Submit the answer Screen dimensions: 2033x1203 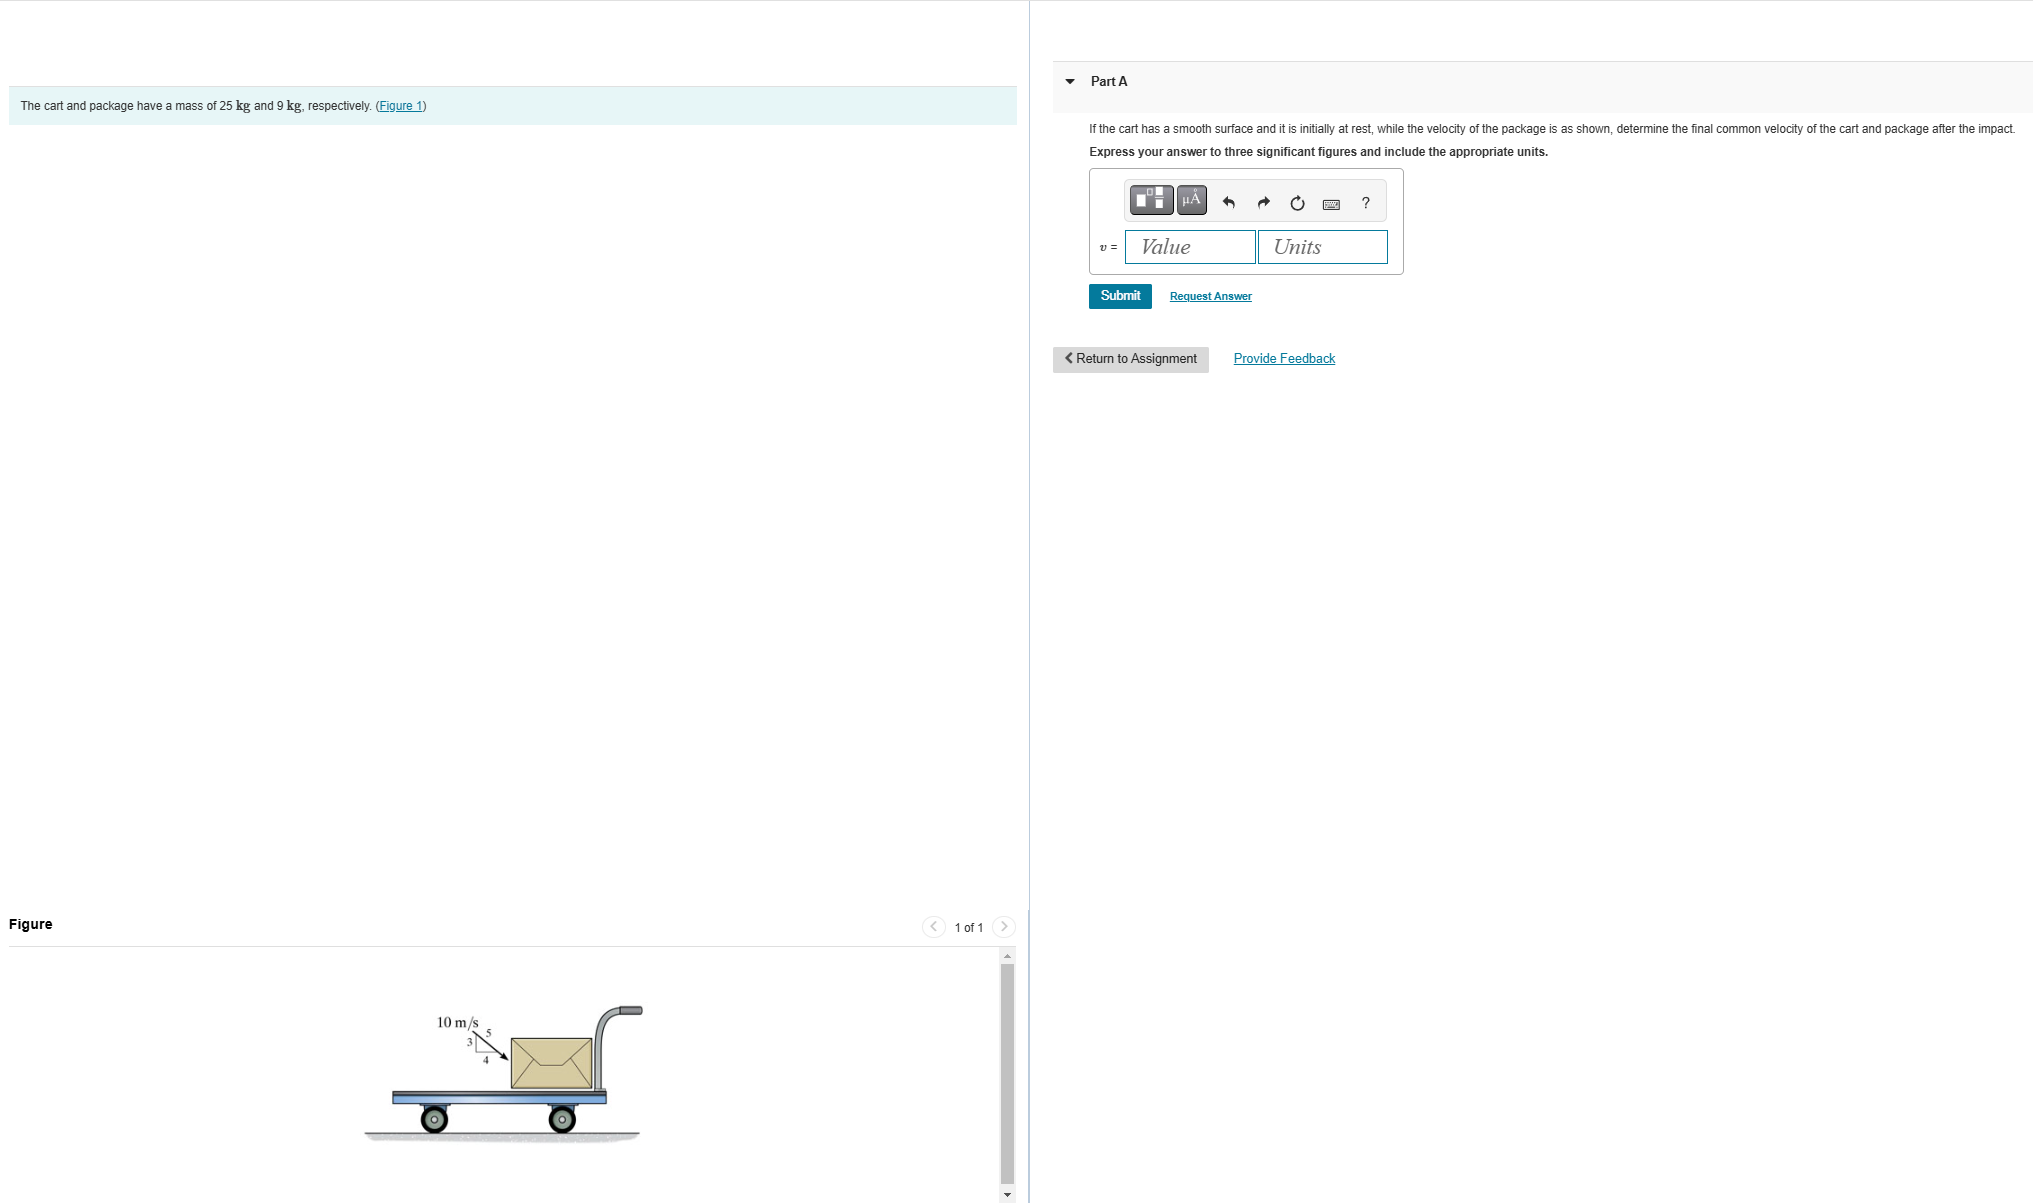pyautogui.click(x=1119, y=295)
